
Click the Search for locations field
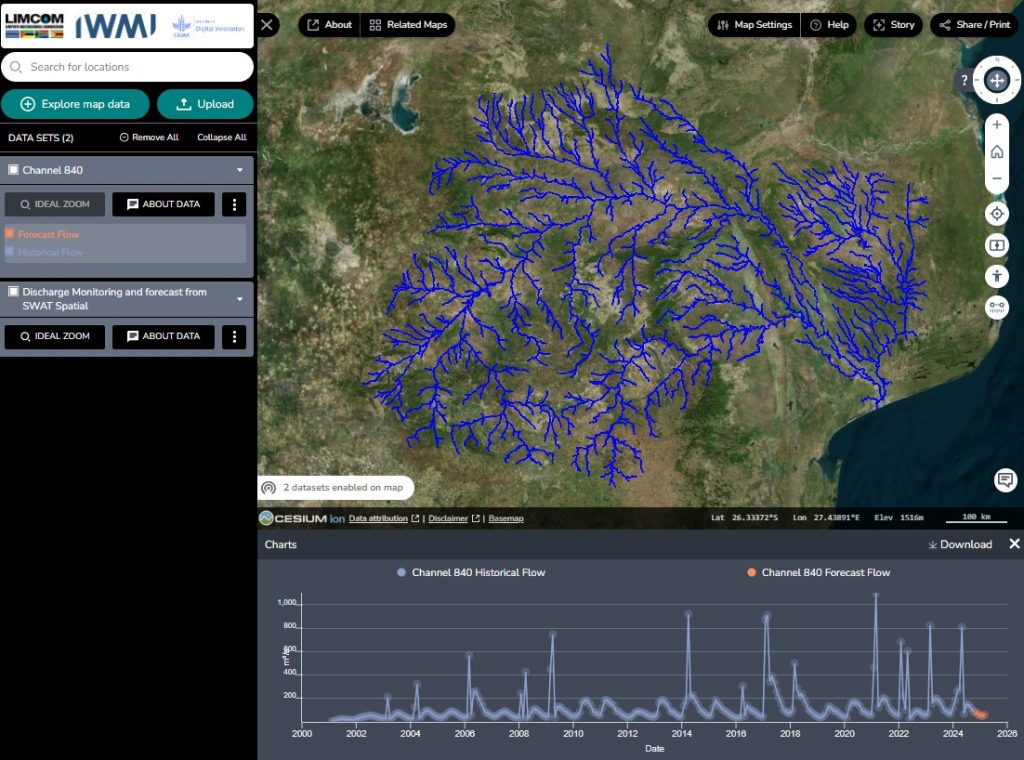coord(127,67)
